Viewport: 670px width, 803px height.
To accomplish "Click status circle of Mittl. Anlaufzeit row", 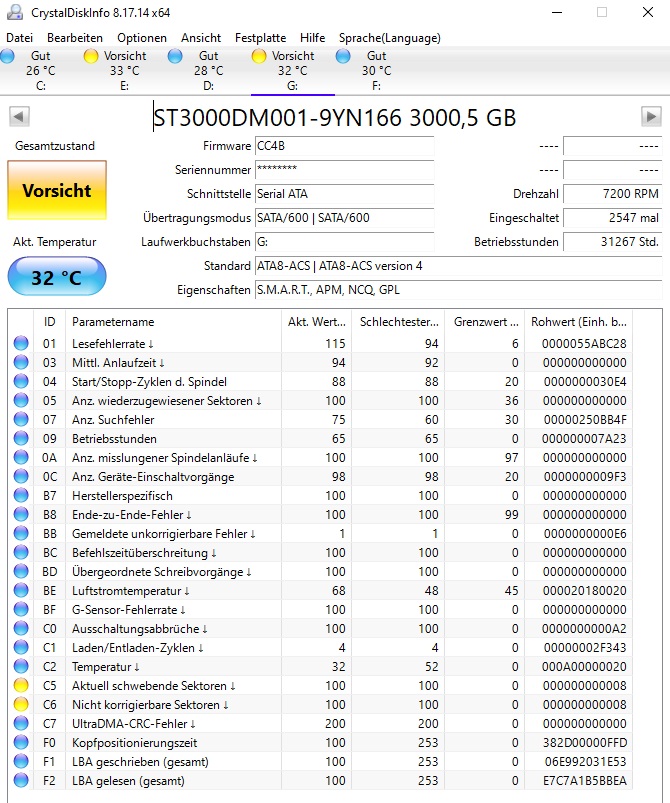I will [x=21, y=362].
